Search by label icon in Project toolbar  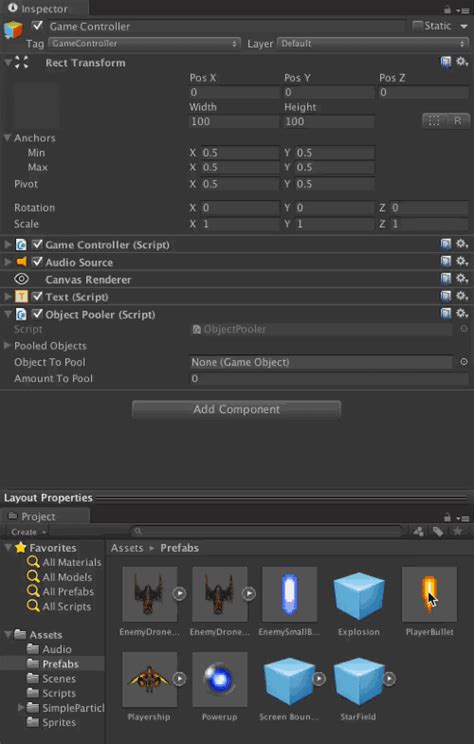click(437, 531)
